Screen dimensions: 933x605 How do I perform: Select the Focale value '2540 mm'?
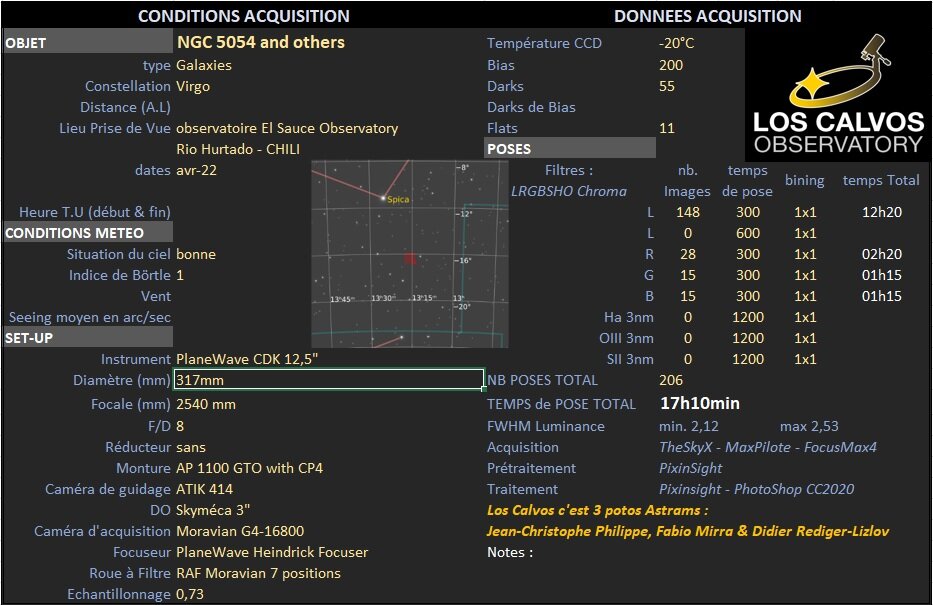(206, 404)
